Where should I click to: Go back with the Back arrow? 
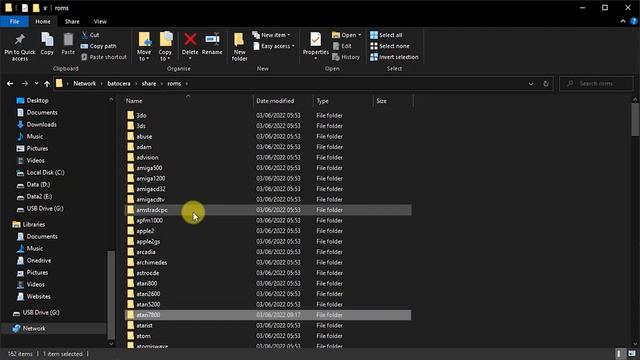10,84
